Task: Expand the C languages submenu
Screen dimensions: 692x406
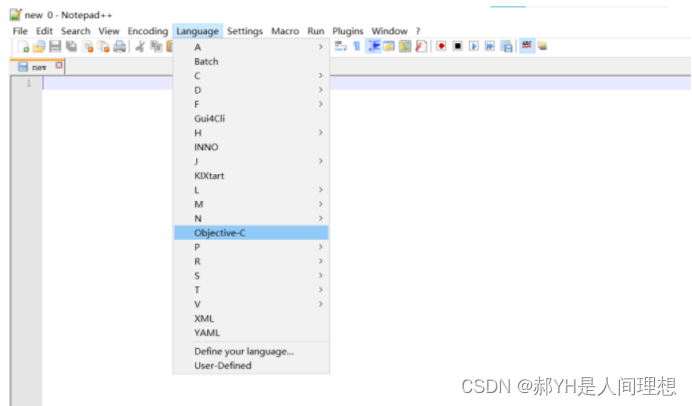Action: (x=251, y=76)
